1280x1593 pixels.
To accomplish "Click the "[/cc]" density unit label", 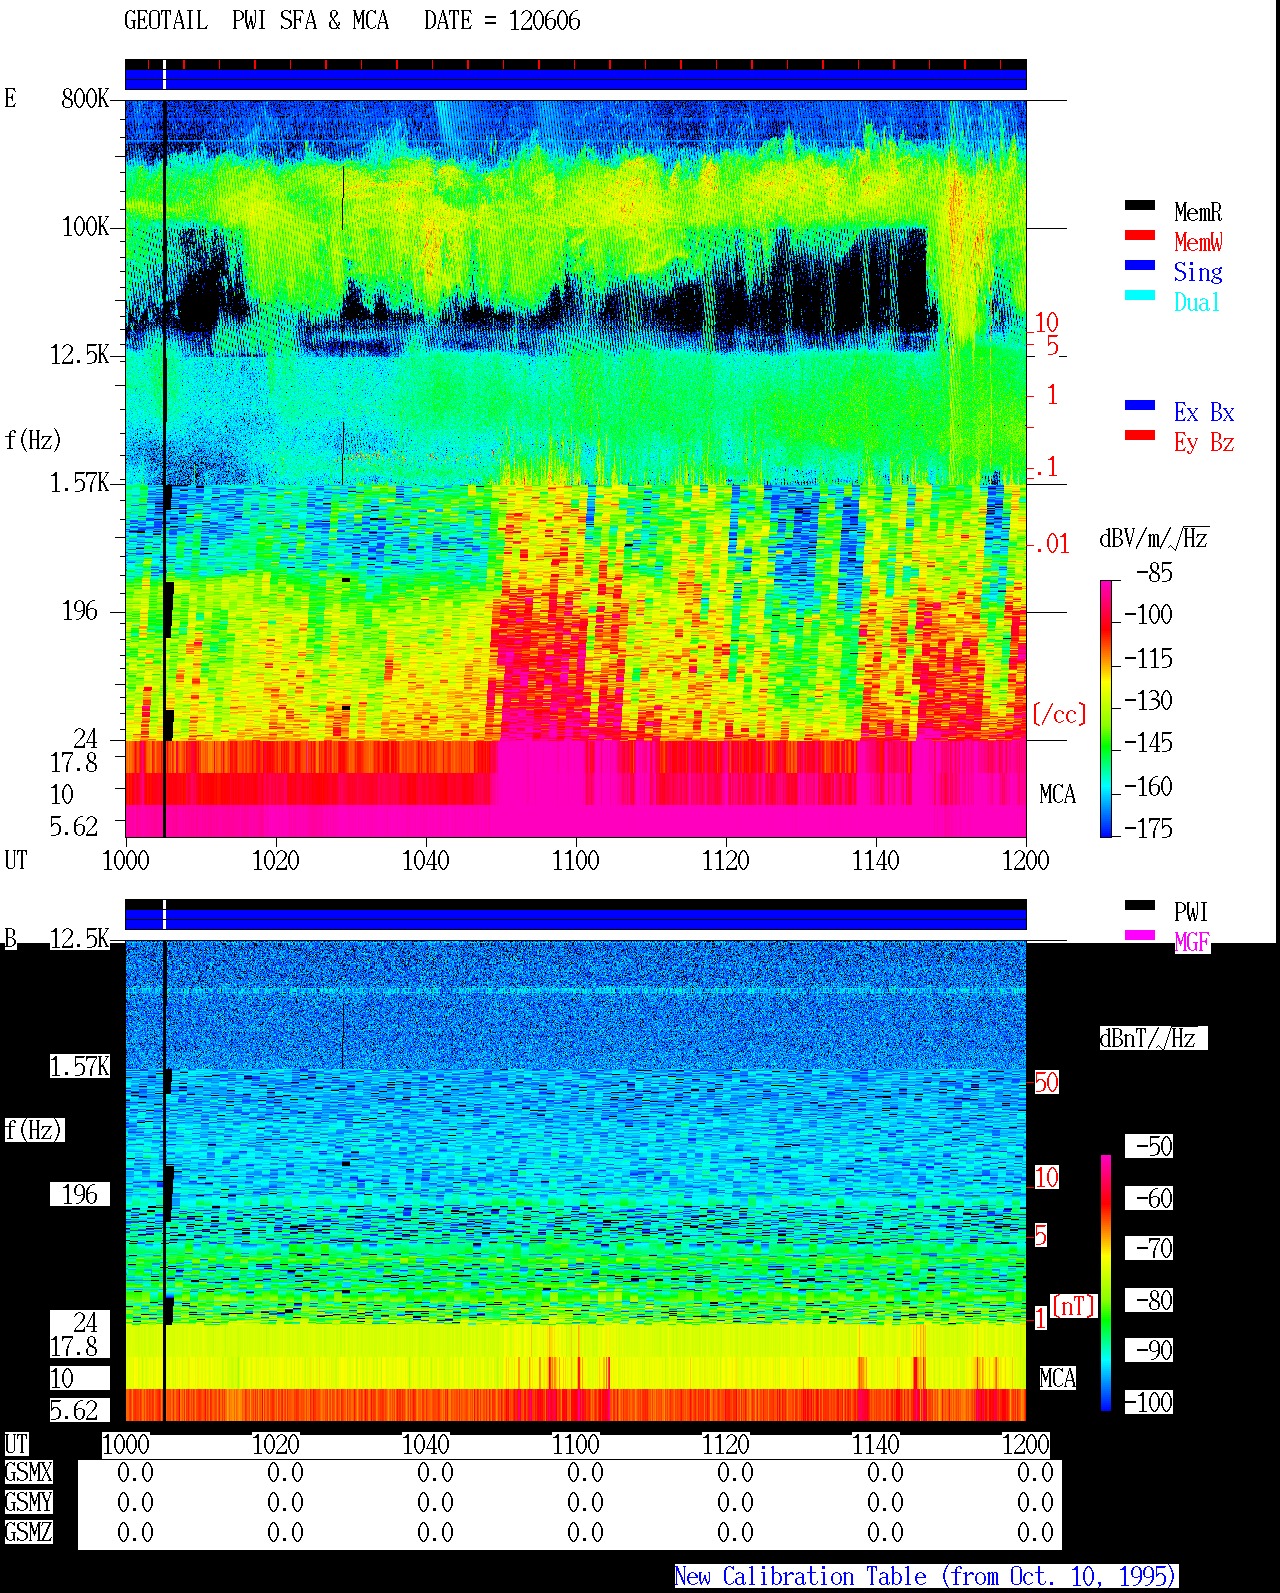I will pyautogui.click(x=1059, y=714).
